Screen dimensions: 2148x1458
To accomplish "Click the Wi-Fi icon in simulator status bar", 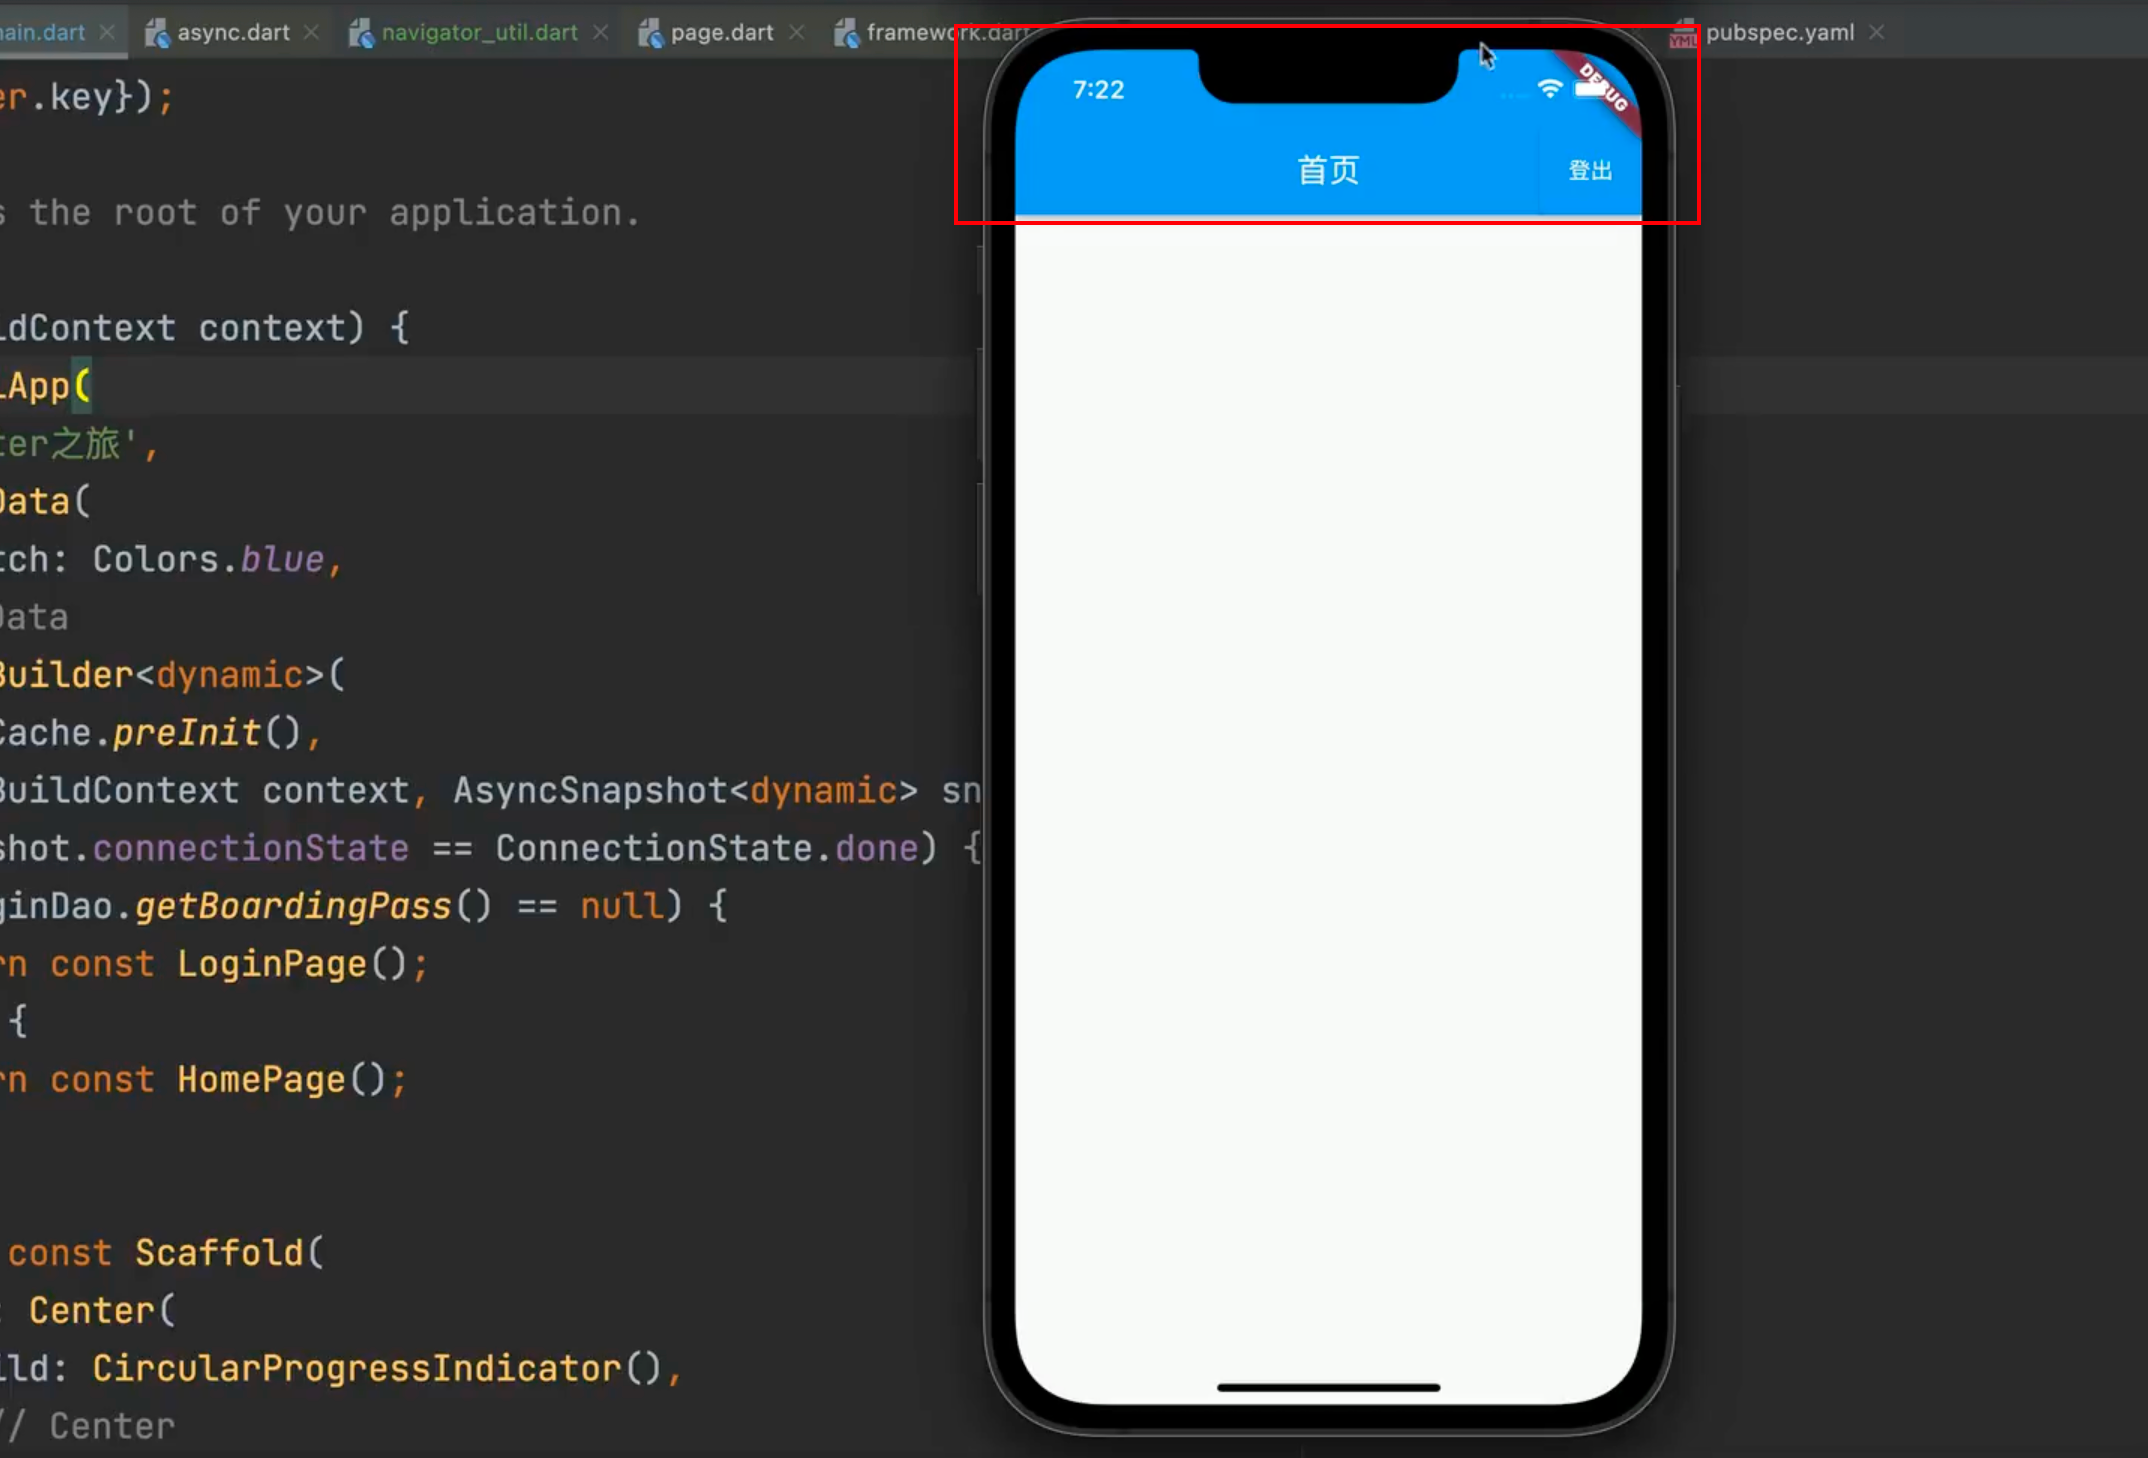I will point(1549,89).
